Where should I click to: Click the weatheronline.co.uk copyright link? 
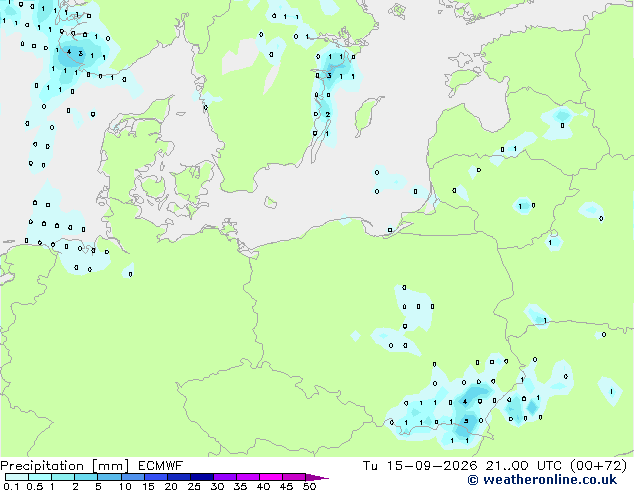[x=542, y=480]
